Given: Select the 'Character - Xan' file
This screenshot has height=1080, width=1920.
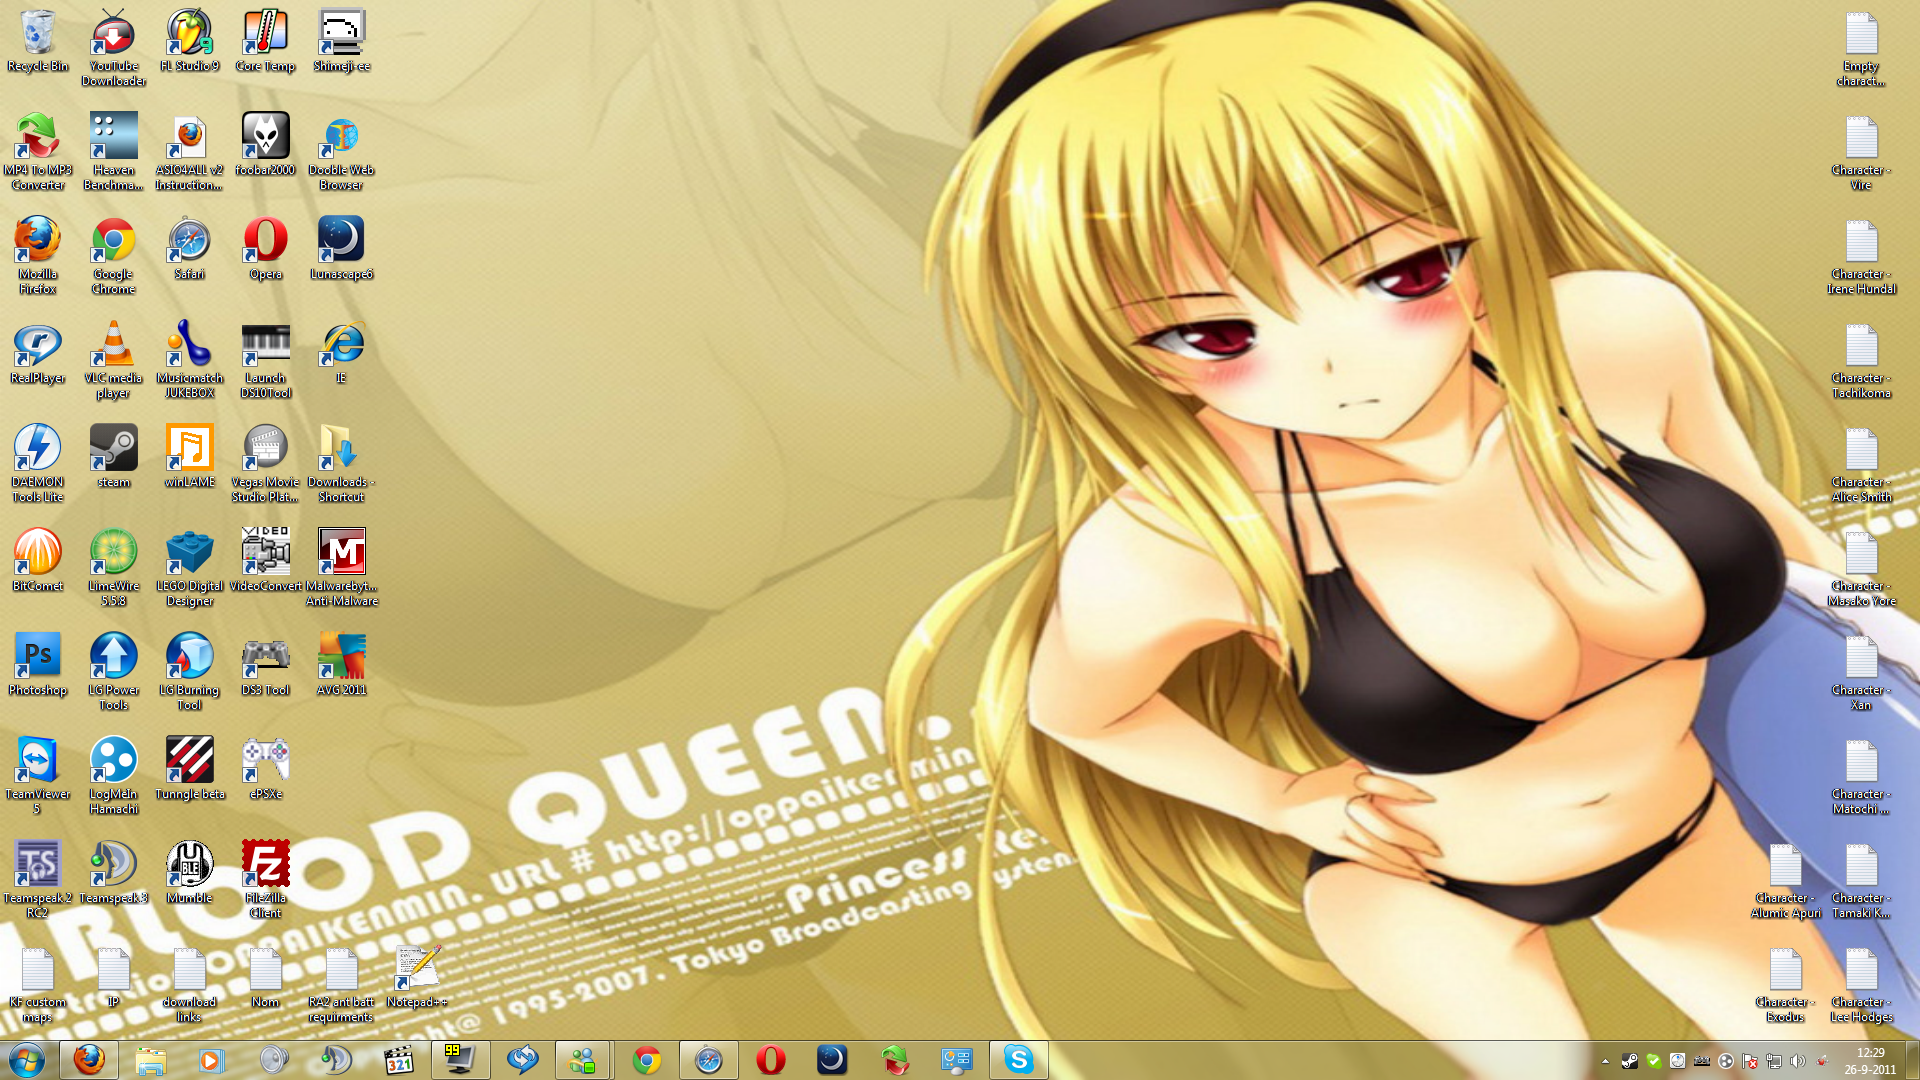Looking at the screenshot, I should pos(1862,672).
